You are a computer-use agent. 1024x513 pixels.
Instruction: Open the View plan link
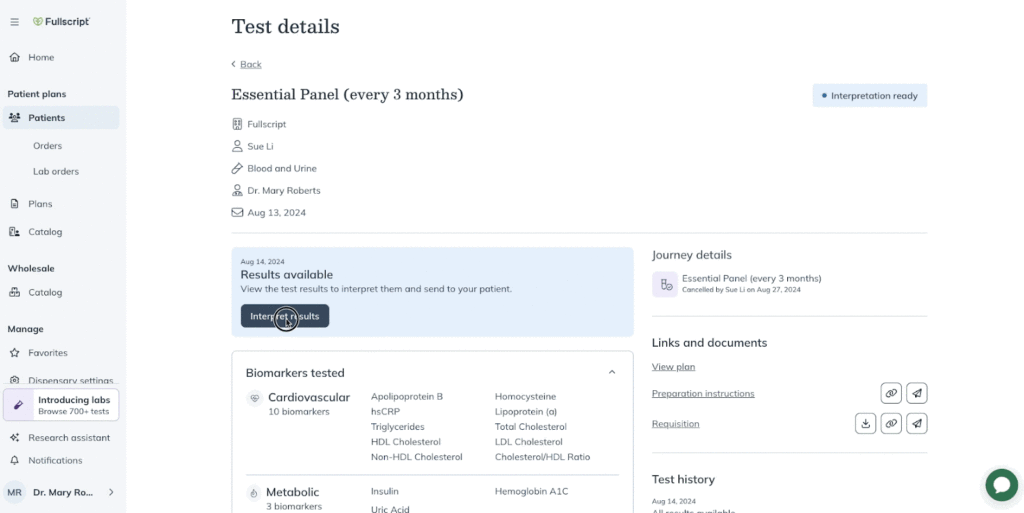coord(673,367)
